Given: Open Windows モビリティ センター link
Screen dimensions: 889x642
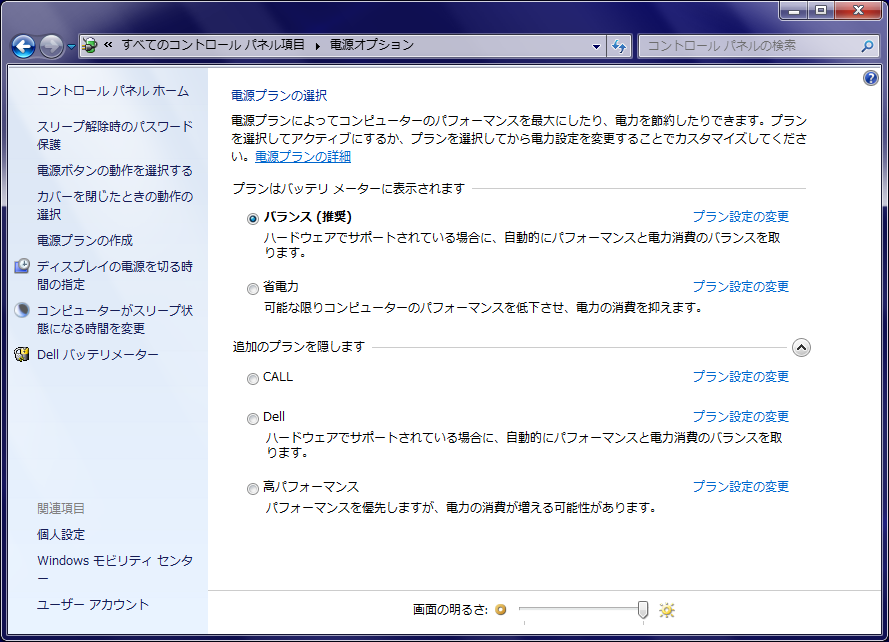Looking at the screenshot, I should [115, 569].
